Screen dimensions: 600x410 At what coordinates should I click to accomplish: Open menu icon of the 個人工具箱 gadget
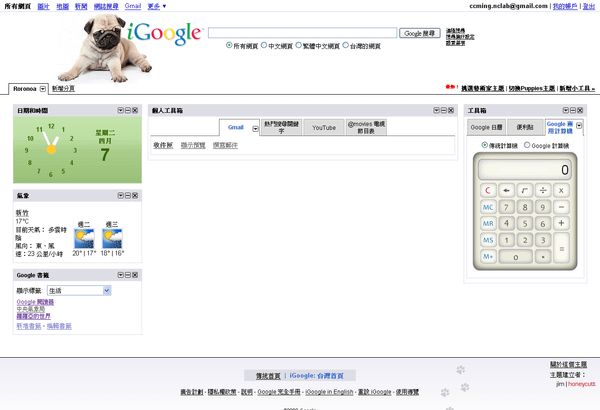[x=436, y=110]
